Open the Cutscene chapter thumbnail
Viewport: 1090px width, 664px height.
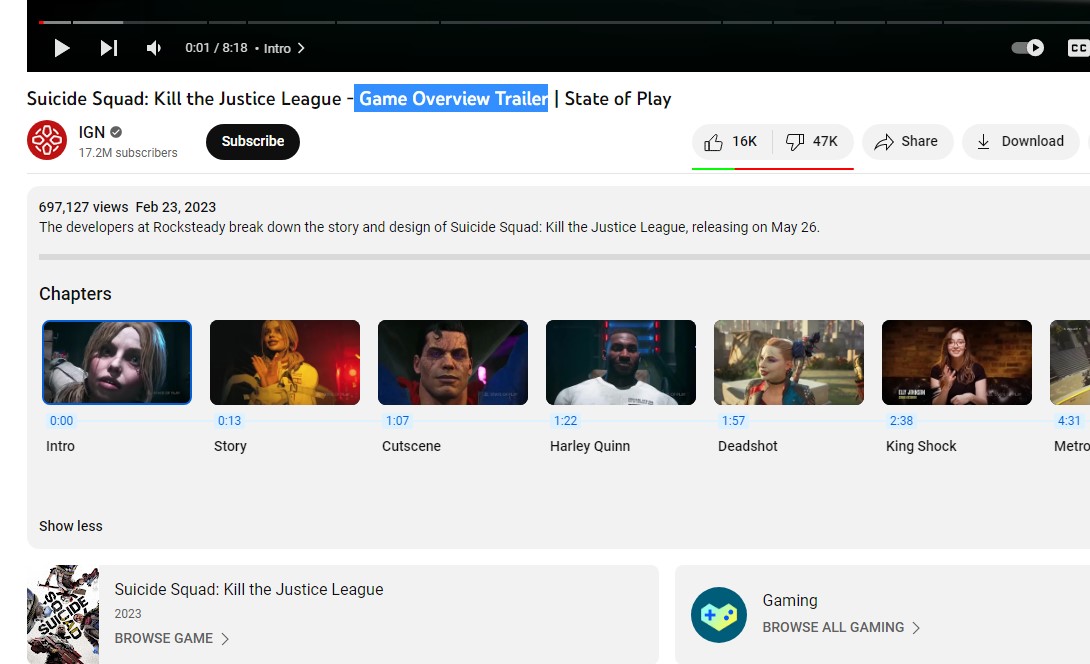point(453,362)
